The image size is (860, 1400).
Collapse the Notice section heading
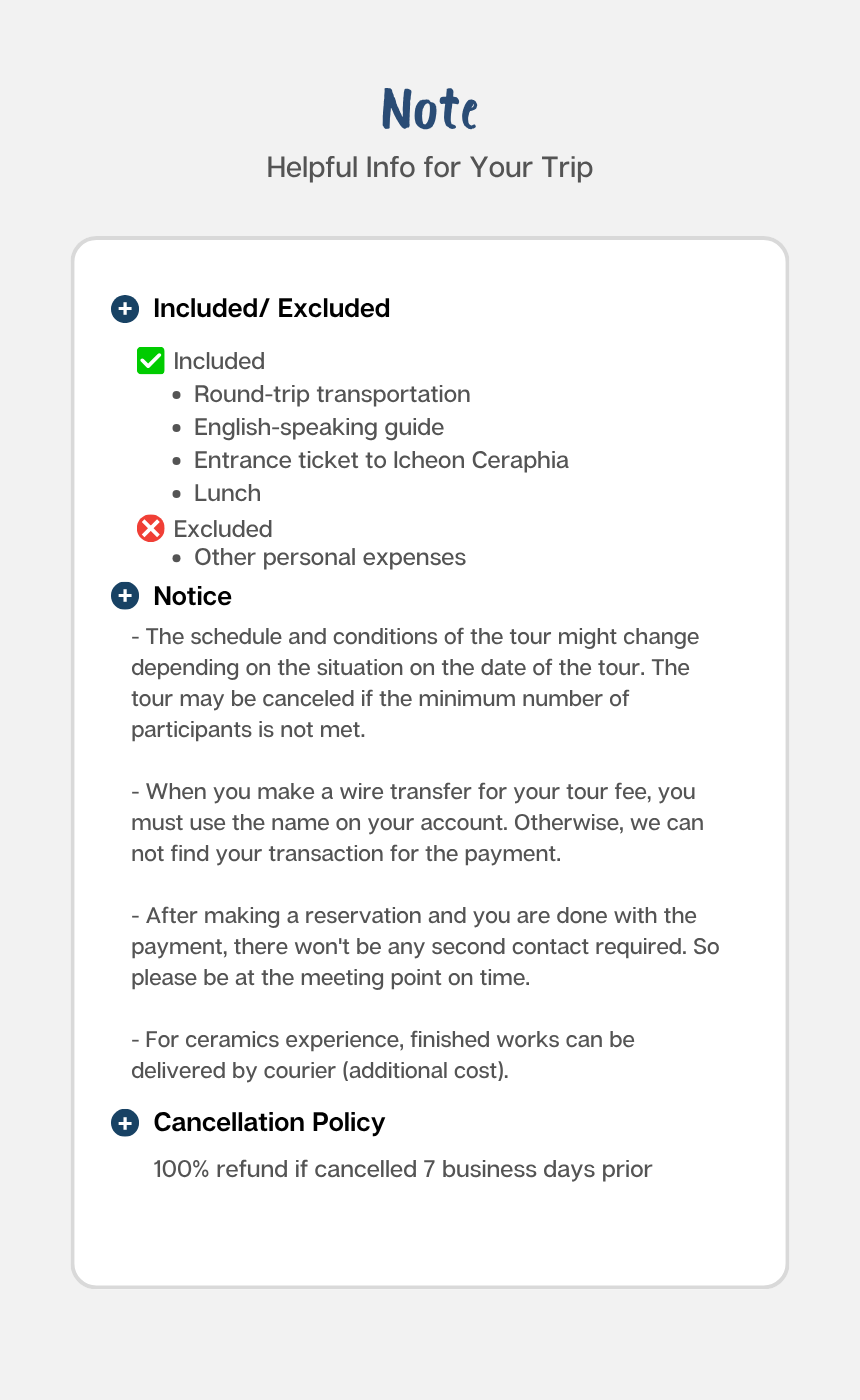[x=193, y=597]
